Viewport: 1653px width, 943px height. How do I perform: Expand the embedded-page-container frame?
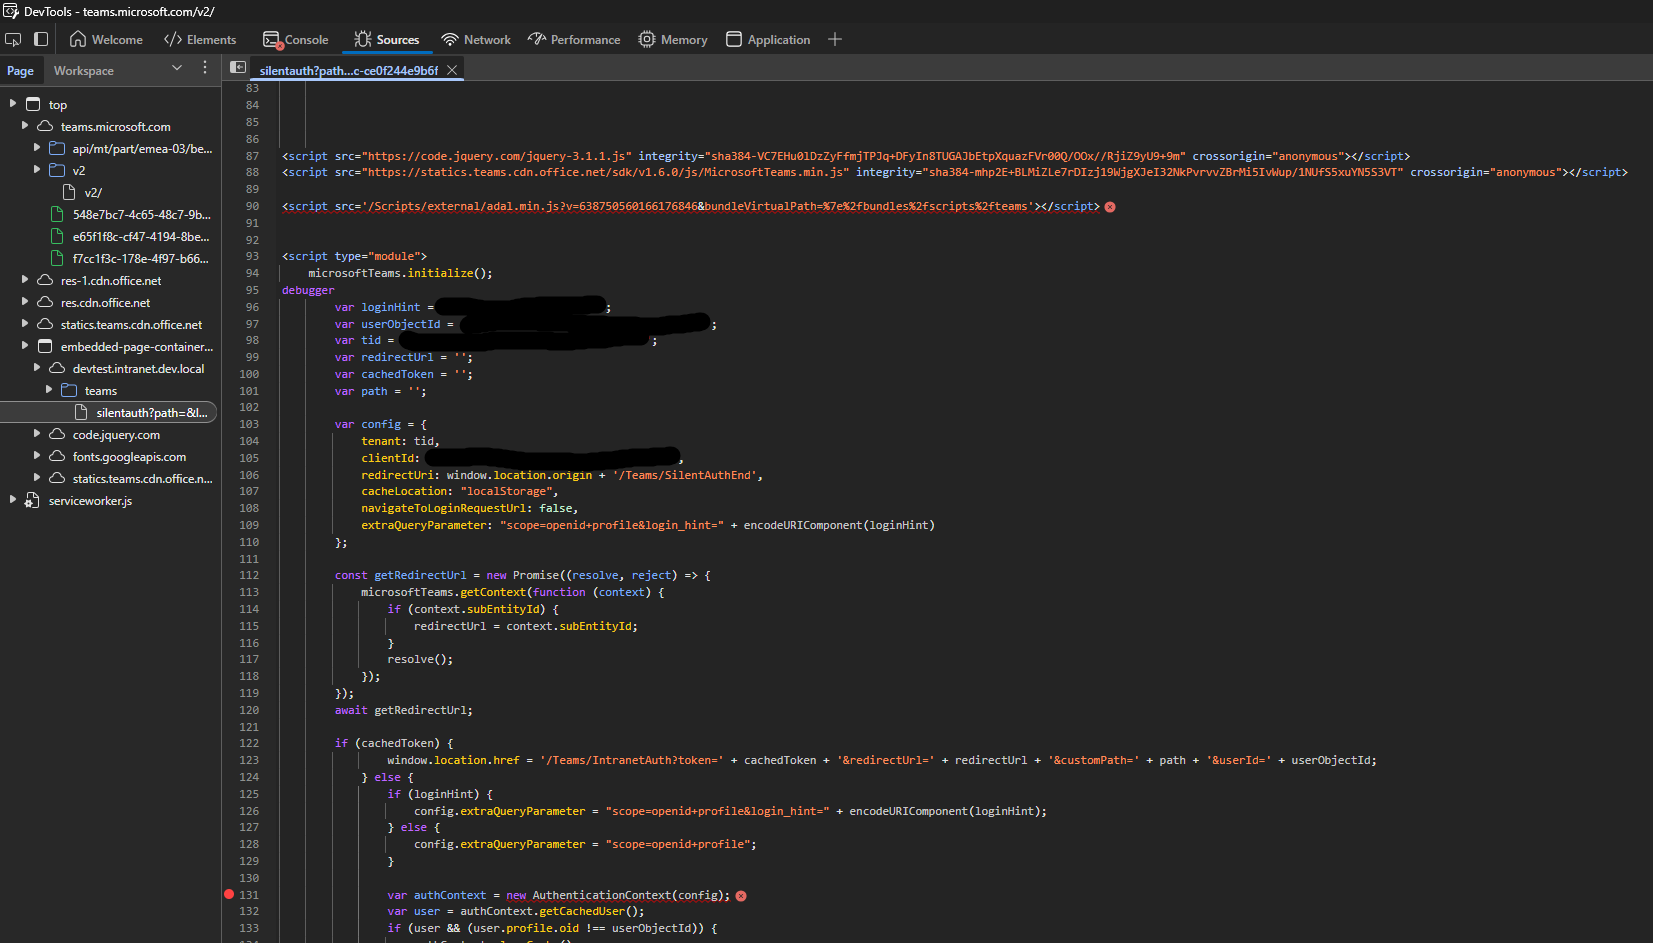(x=25, y=346)
